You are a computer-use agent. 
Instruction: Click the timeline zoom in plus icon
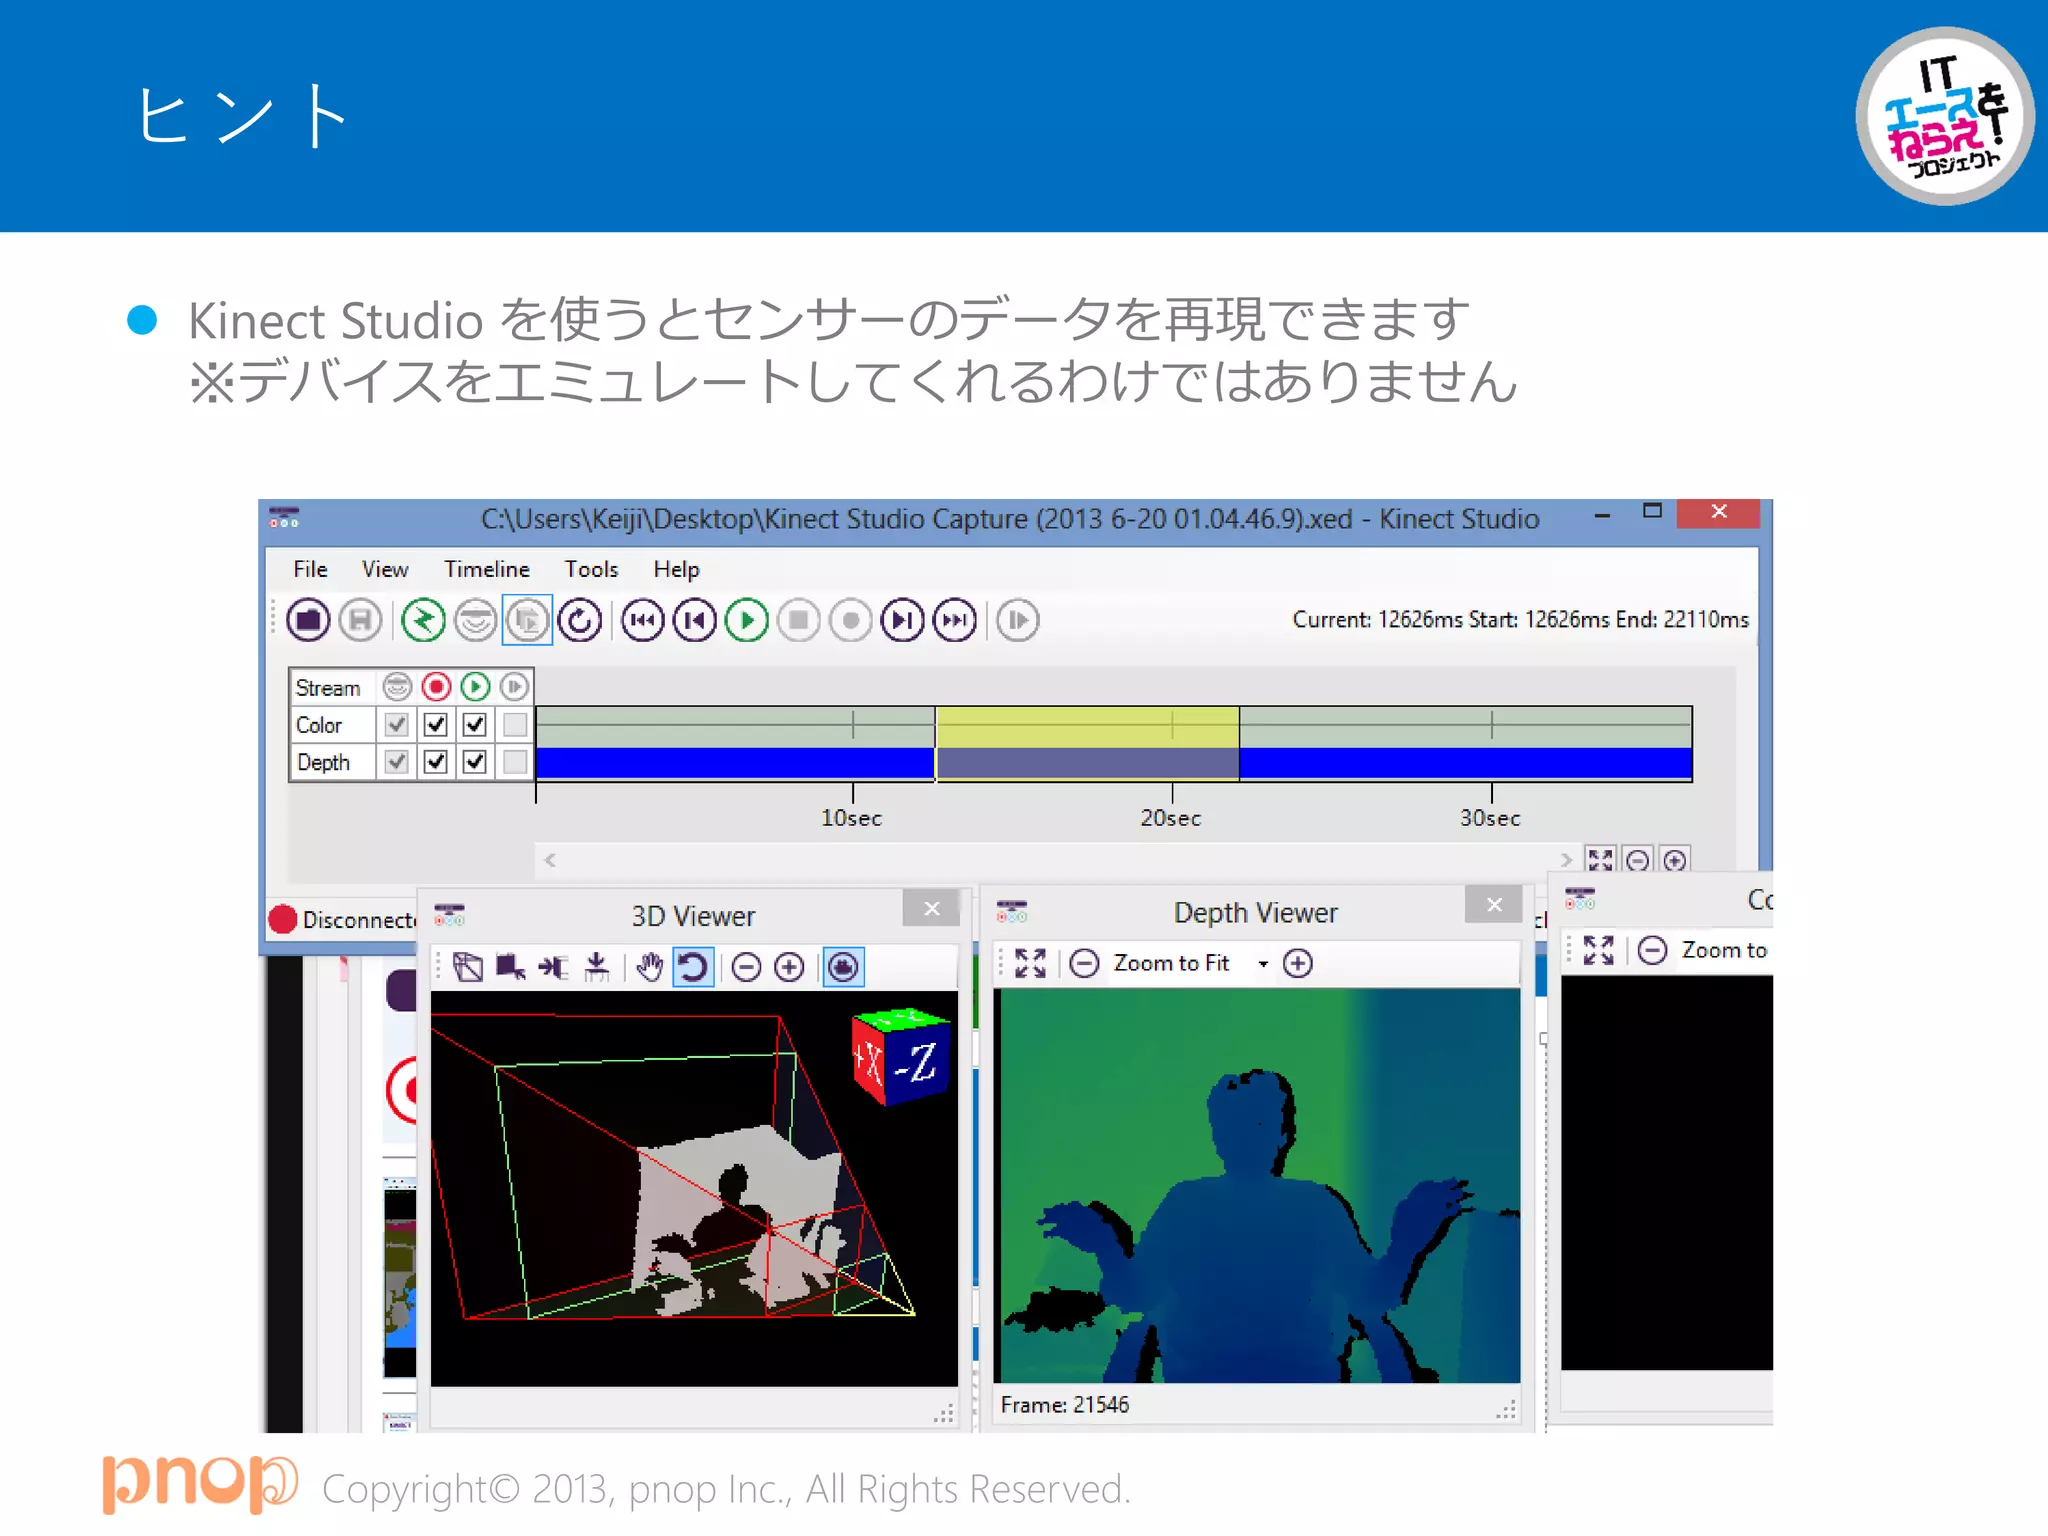click(1675, 860)
